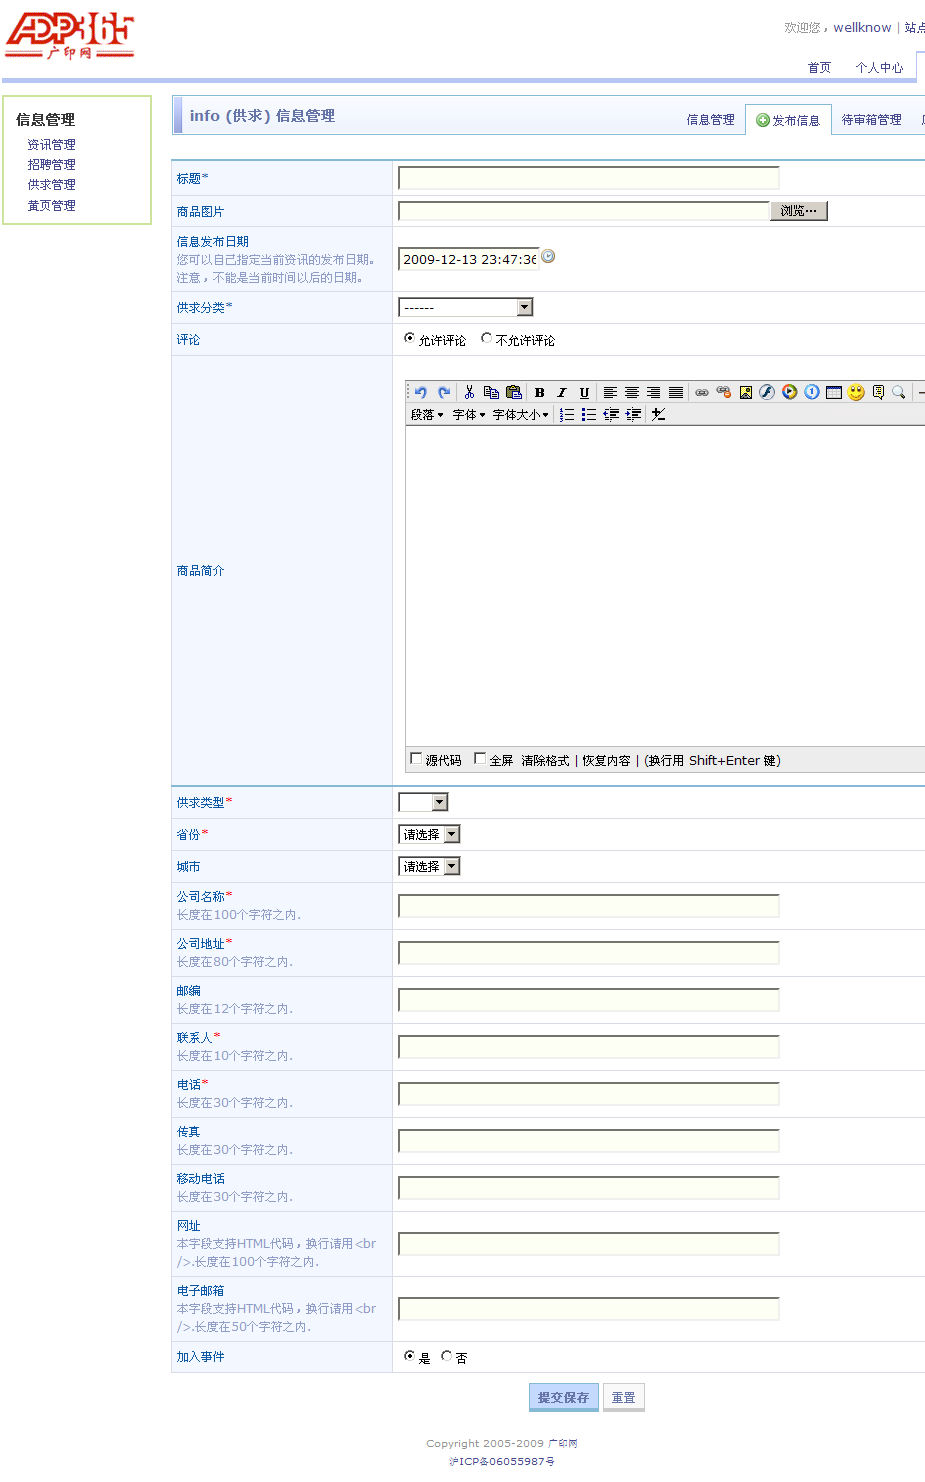Toggle bold formatting in editor
The width and height of the screenshot is (925, 1482).
coord(540,392)
